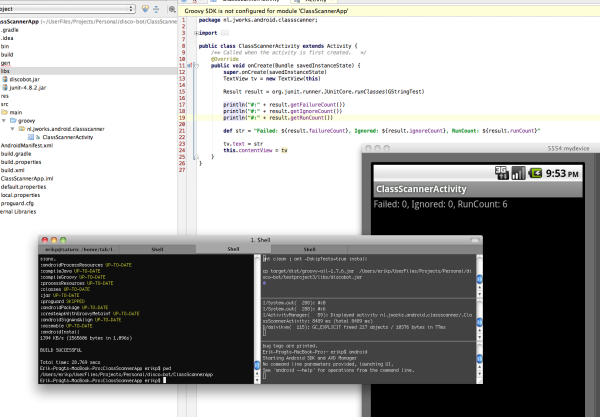Click the battery charging icon in emulator
The height and width of the screenshot is (417, 600).
535,173
